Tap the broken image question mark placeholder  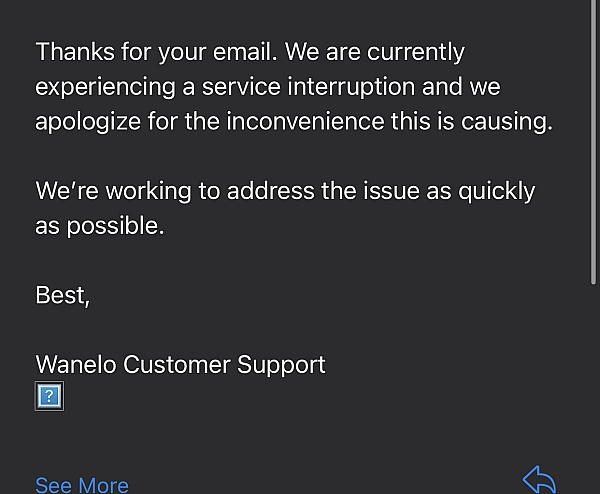click(x=49, y=396)
